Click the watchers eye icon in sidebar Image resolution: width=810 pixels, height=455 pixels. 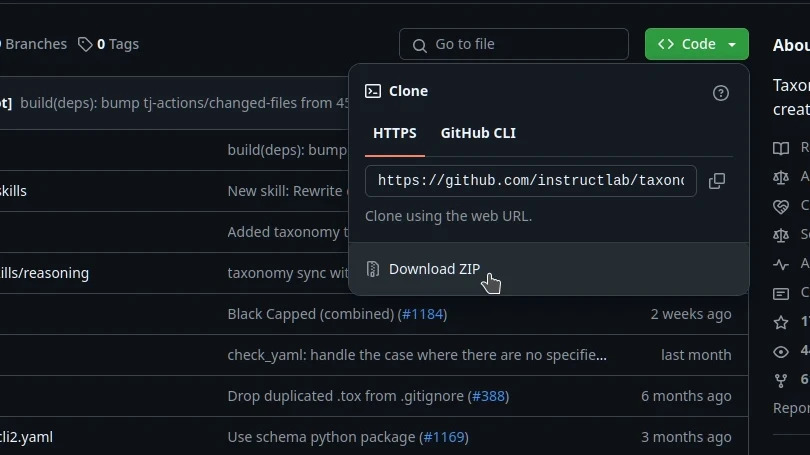[781, 351]
